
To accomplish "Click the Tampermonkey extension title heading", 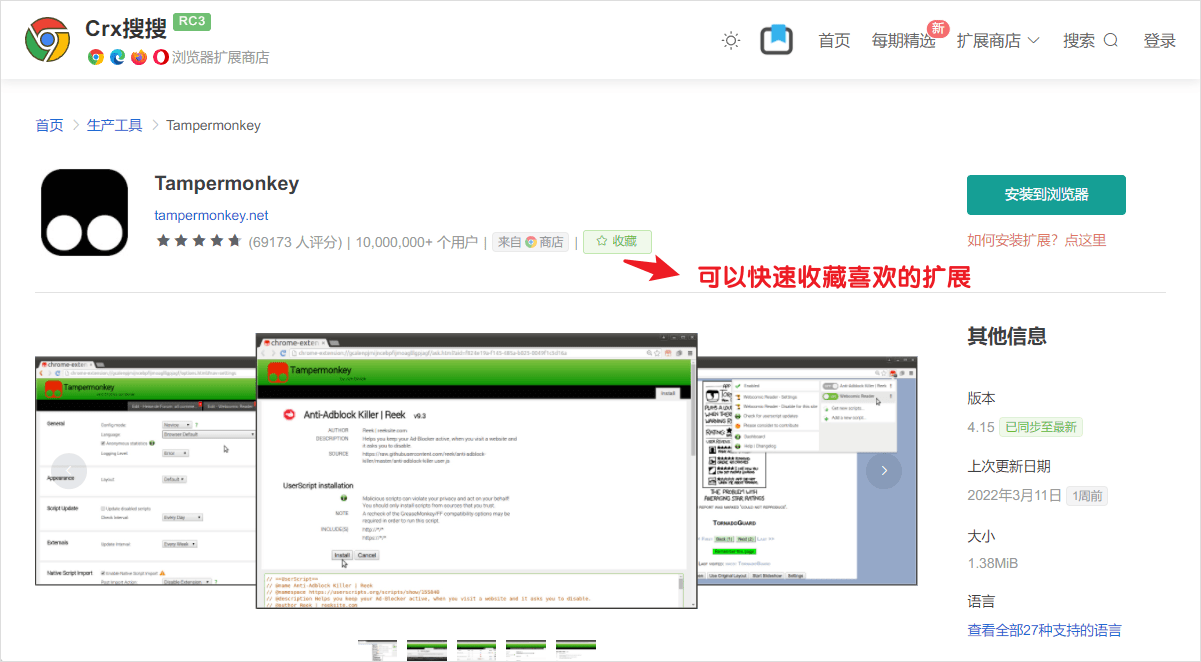I will [x=227, y=184].
